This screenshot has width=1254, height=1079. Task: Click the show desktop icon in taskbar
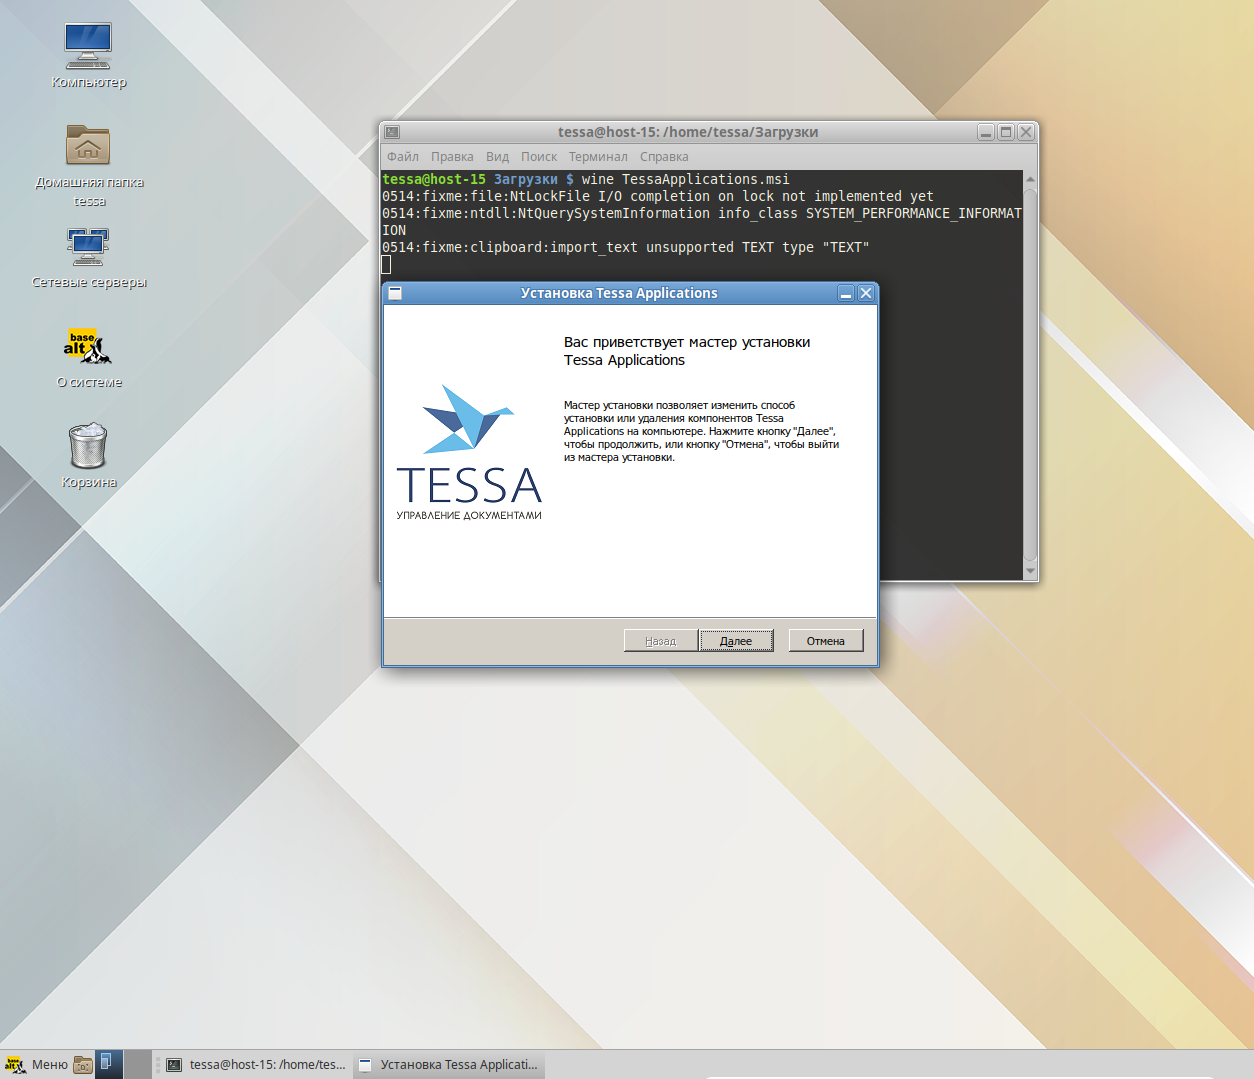coord(108,1064)
